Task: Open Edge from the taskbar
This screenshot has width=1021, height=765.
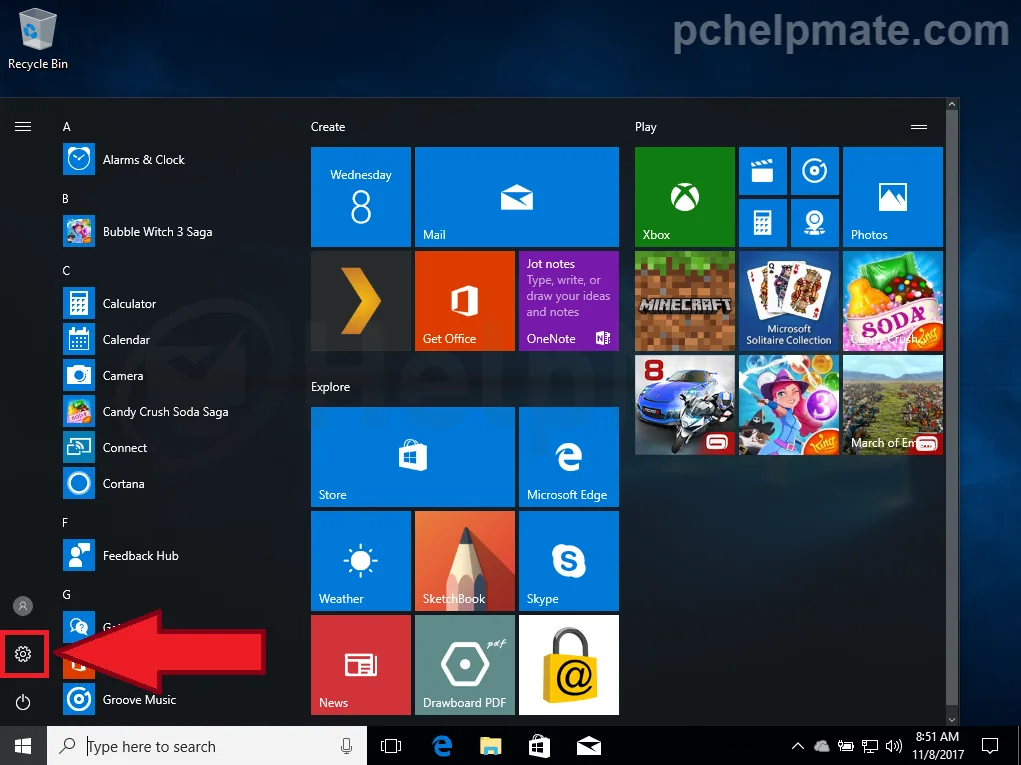Action: click(442, 746)
